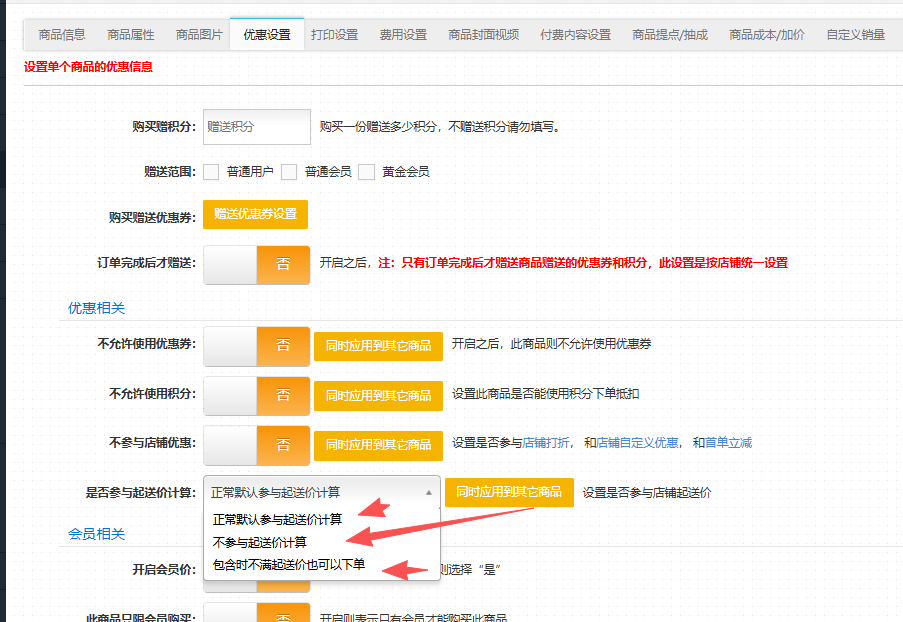This screenshot has height=622, width=903.
Task: Enable the 不允许使用积分 switch
Action: 256,394
